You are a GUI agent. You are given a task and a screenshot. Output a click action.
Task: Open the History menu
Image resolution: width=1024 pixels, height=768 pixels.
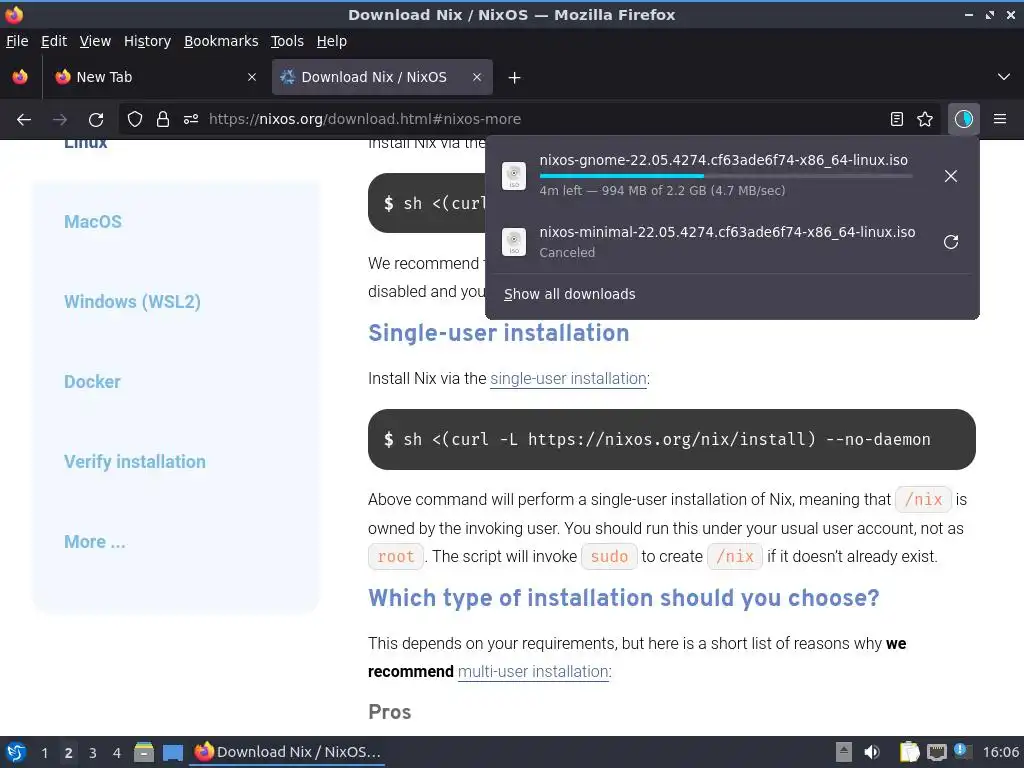(147, 41)
